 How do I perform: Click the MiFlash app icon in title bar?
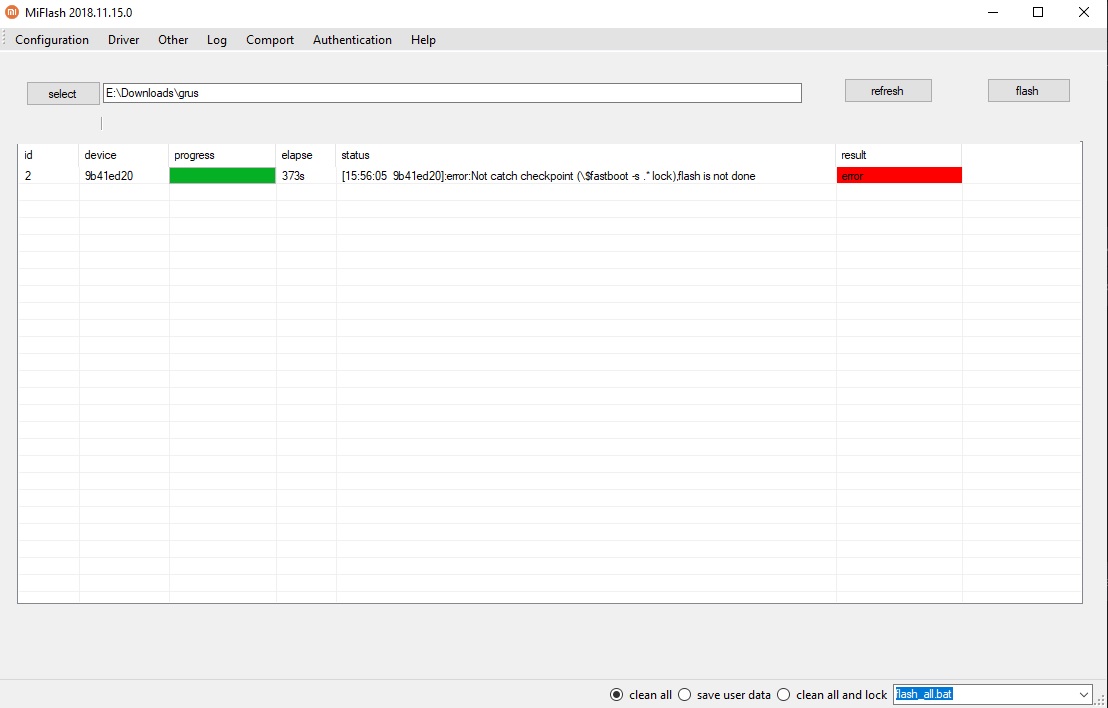(x=12, y=12)
